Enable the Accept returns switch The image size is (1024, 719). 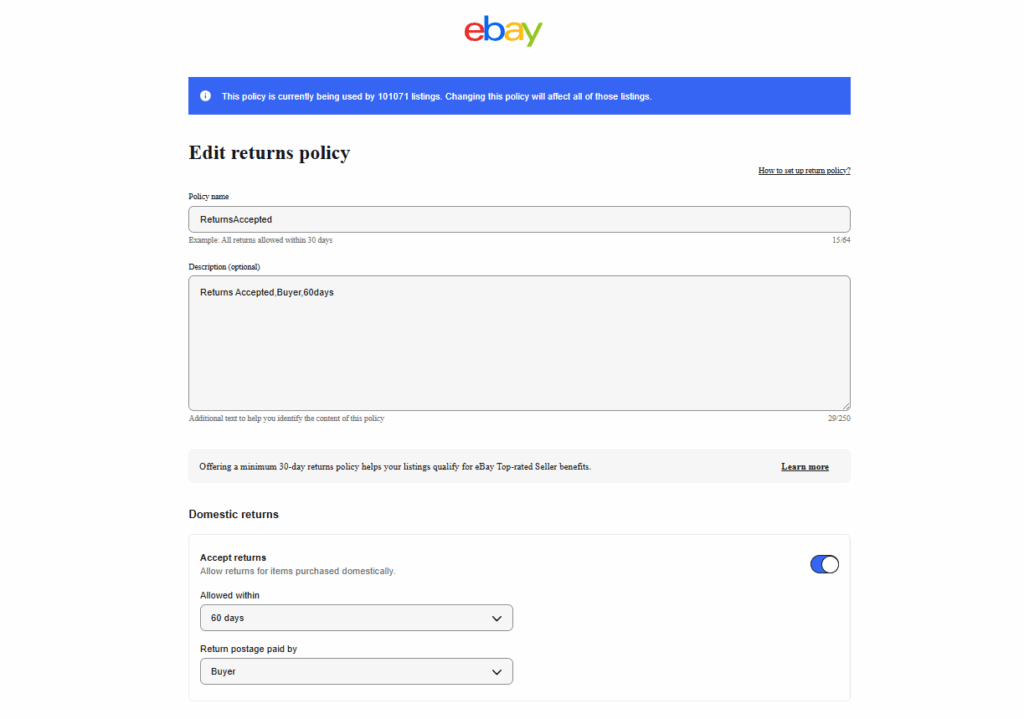pyautogui.click(x=824, y=564)
